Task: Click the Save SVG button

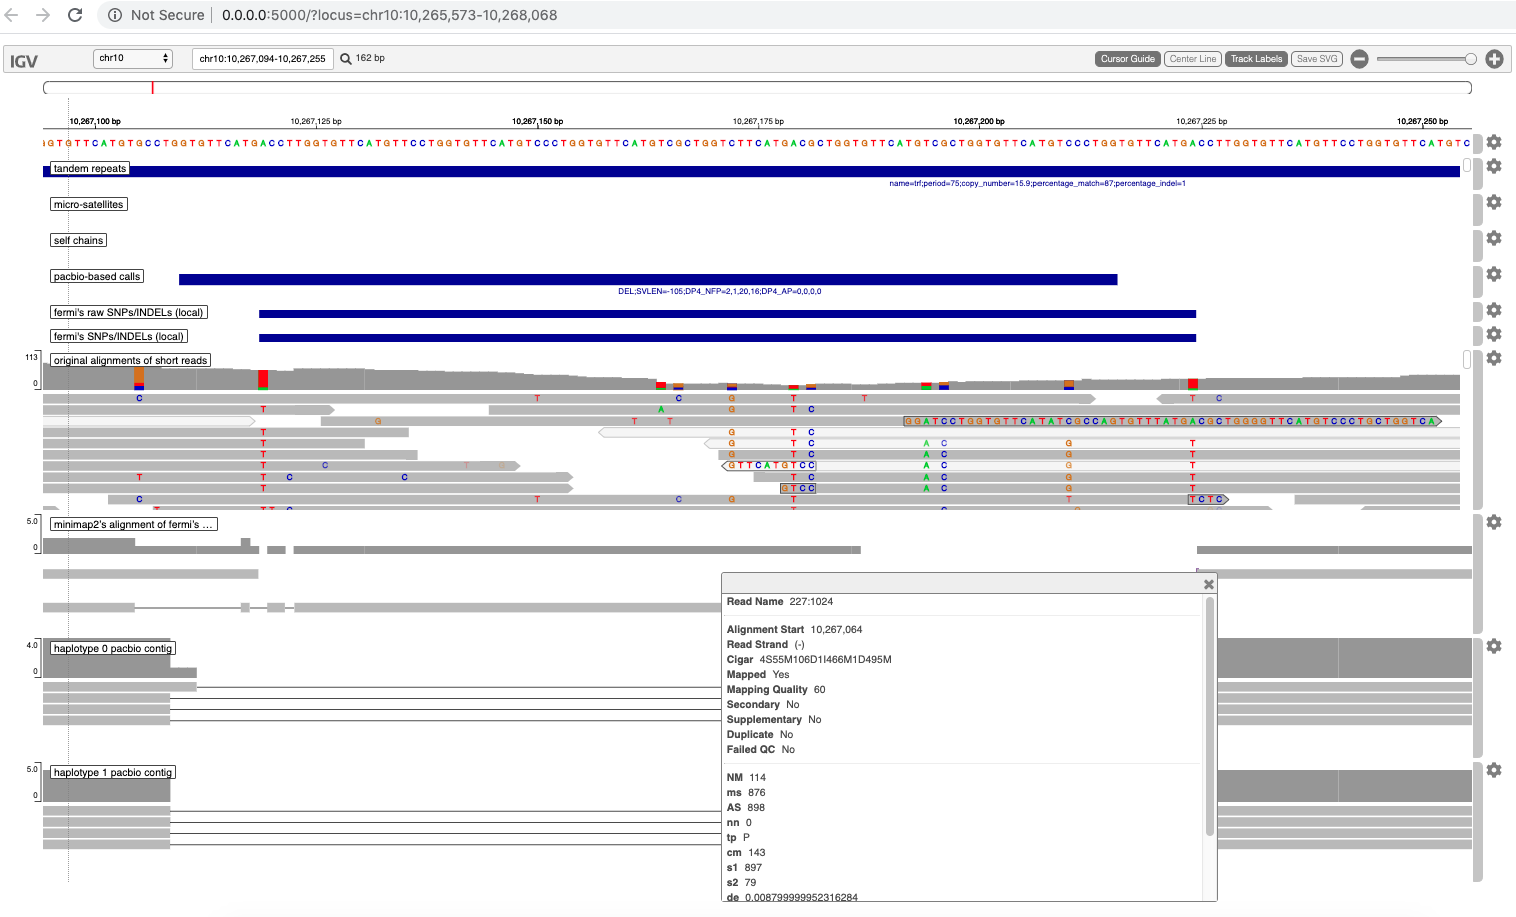Action: pos(1317,58)
